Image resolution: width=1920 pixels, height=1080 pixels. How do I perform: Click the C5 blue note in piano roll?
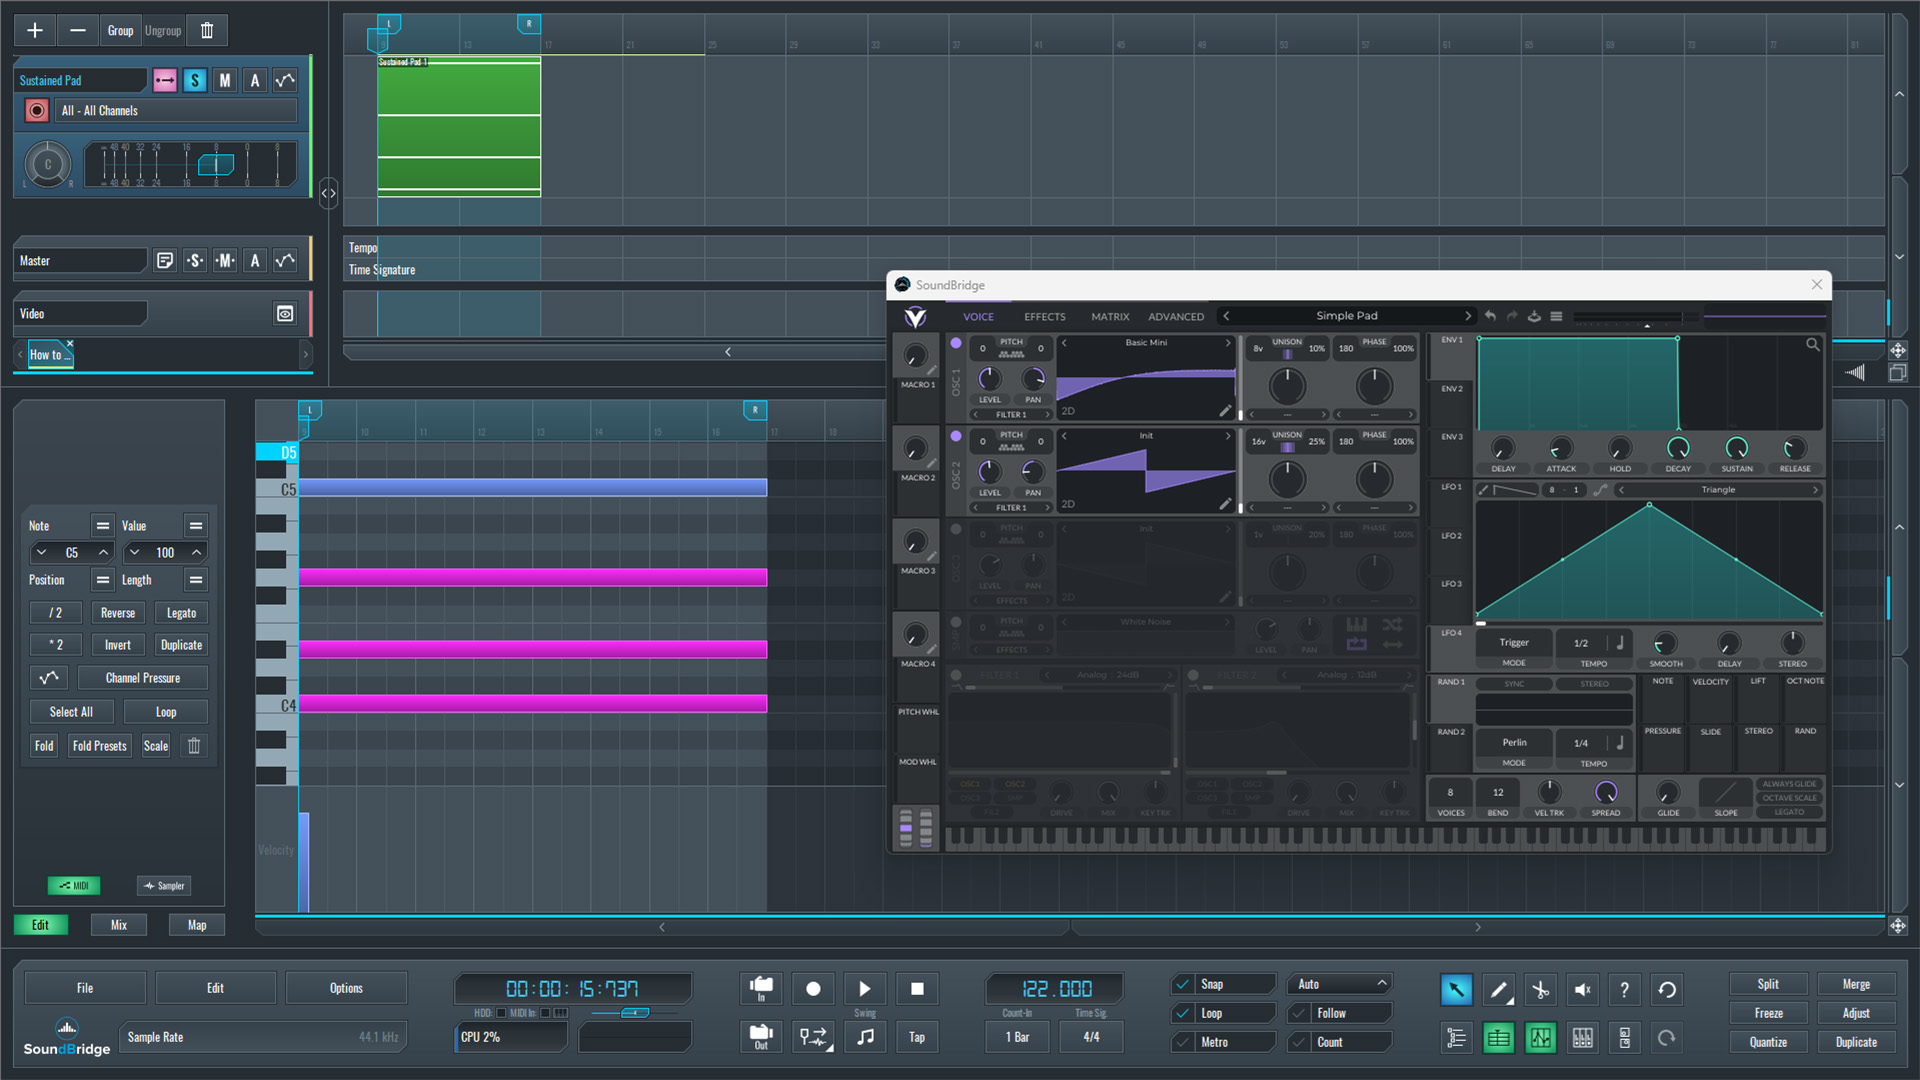click(x=533, y=488)
